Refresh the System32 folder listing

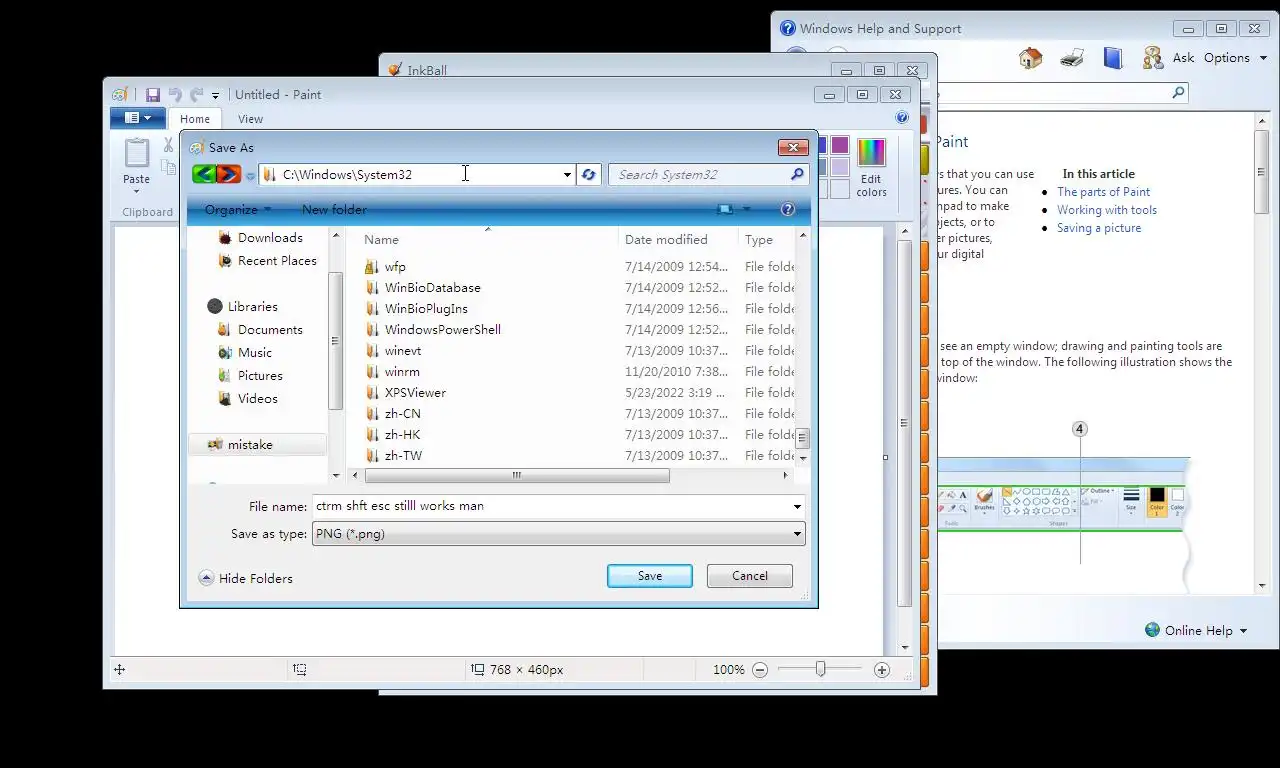588,175
